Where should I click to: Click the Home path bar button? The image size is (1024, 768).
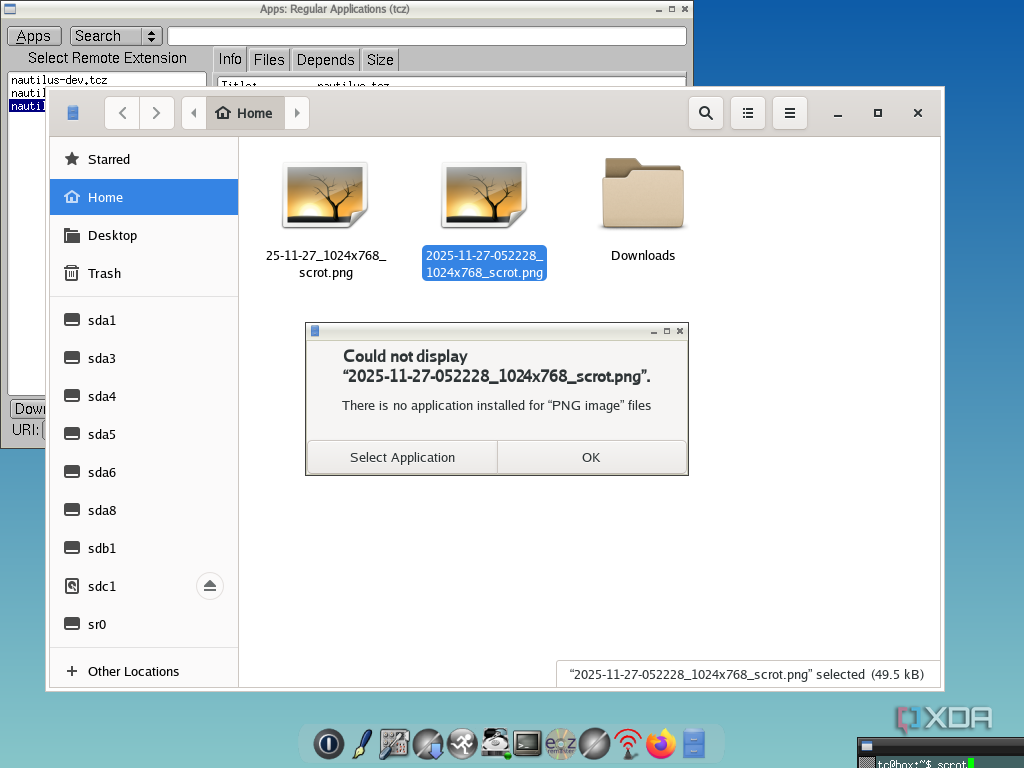246,113
